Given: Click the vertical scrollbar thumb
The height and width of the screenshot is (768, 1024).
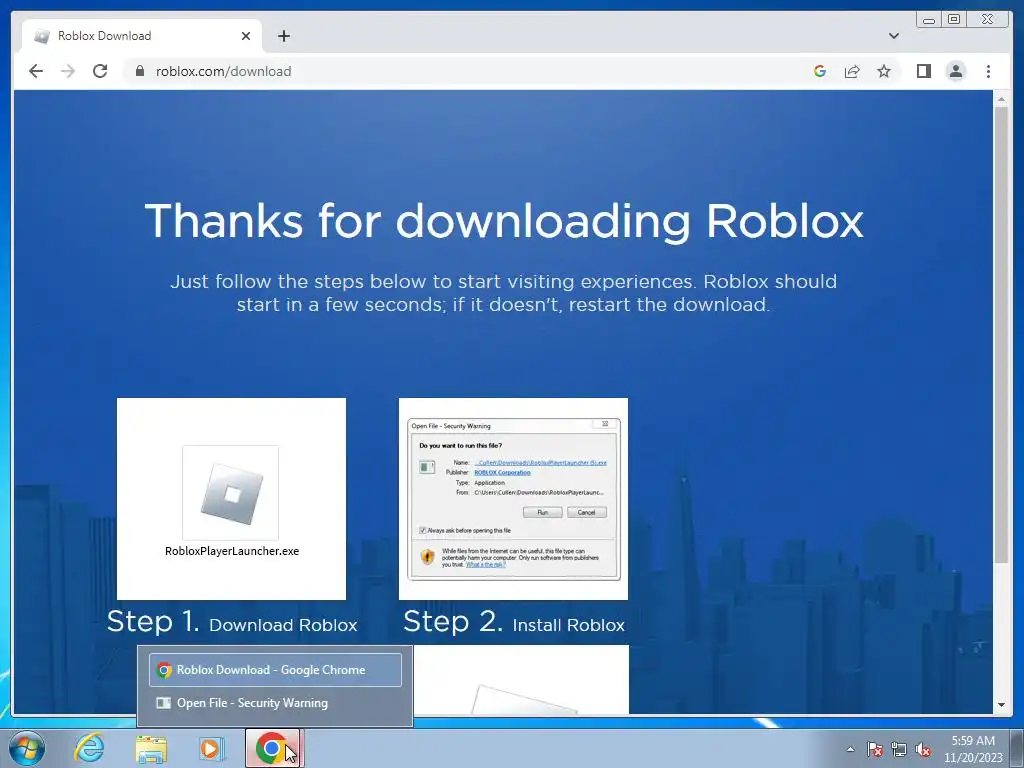Looking at the screenshot, I should (x=1001, y=334).
